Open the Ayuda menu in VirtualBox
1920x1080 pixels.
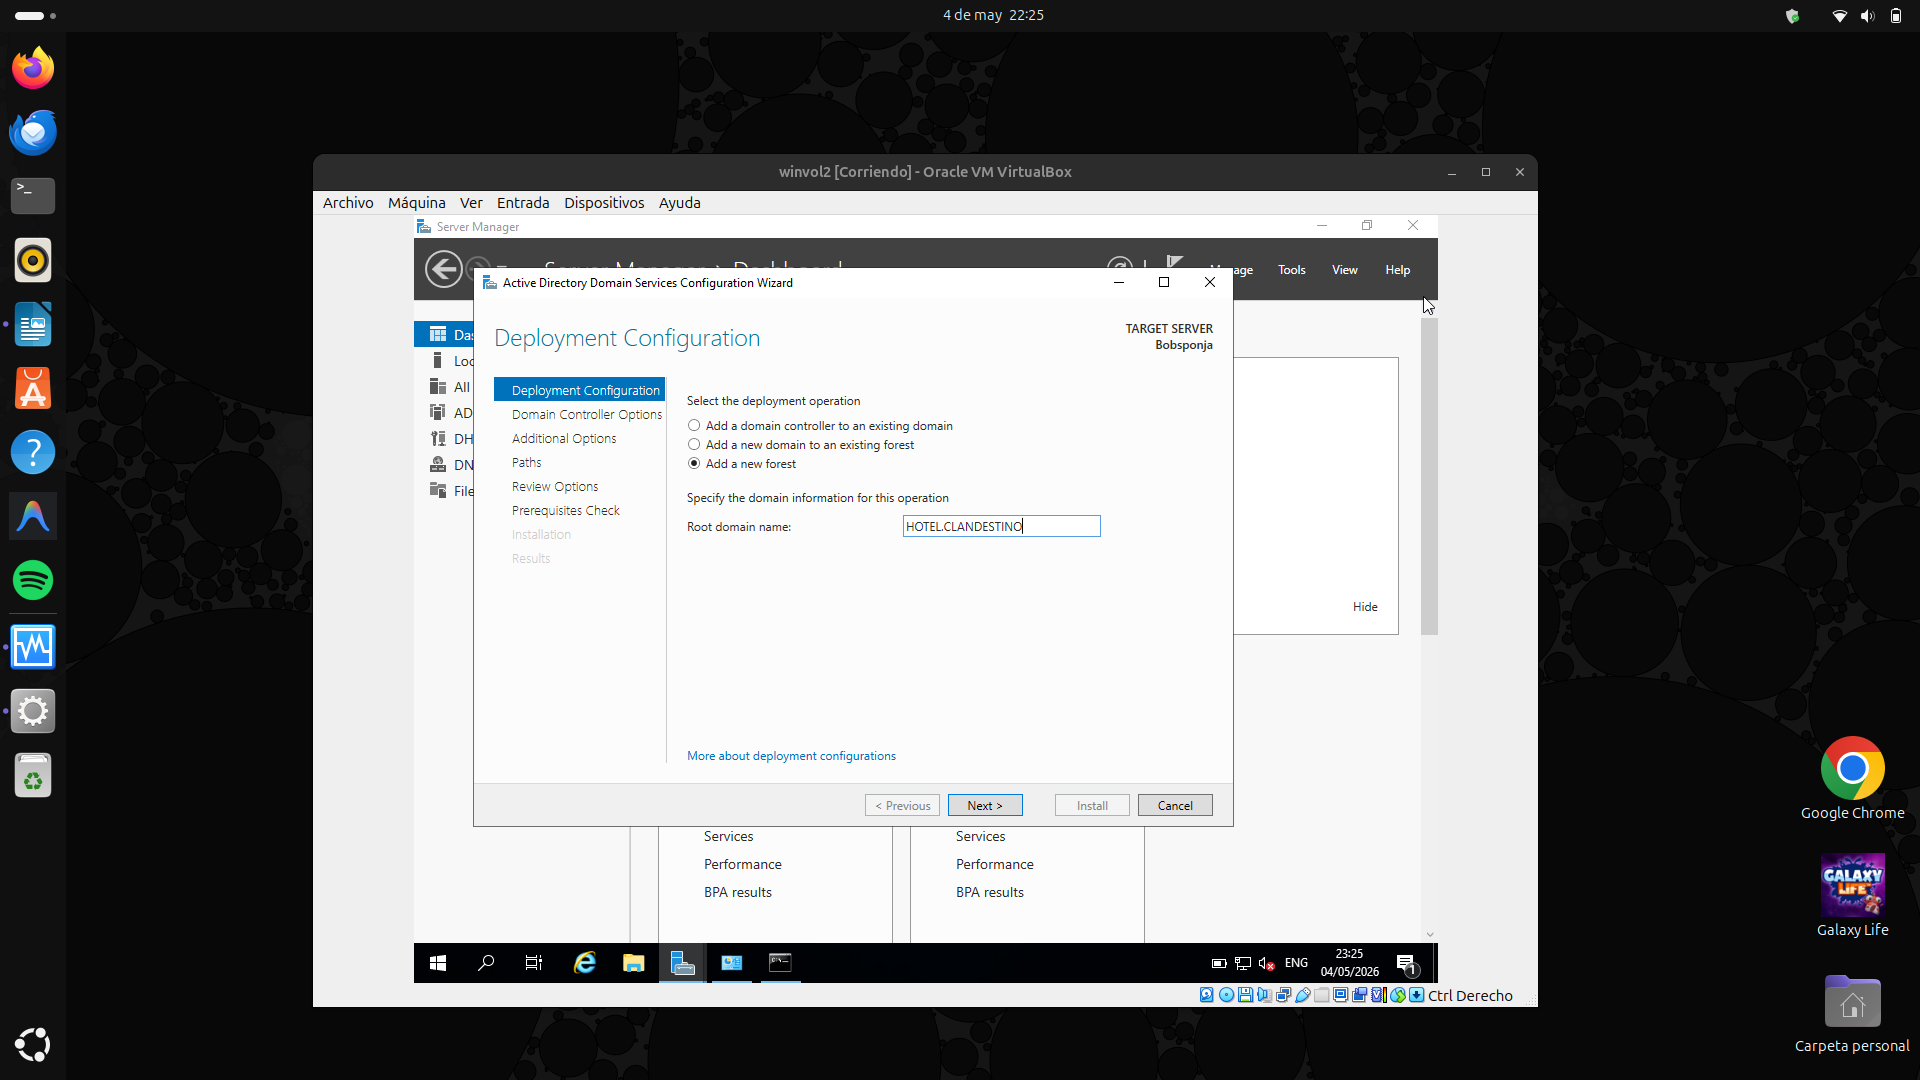click(x=680, y=202)
